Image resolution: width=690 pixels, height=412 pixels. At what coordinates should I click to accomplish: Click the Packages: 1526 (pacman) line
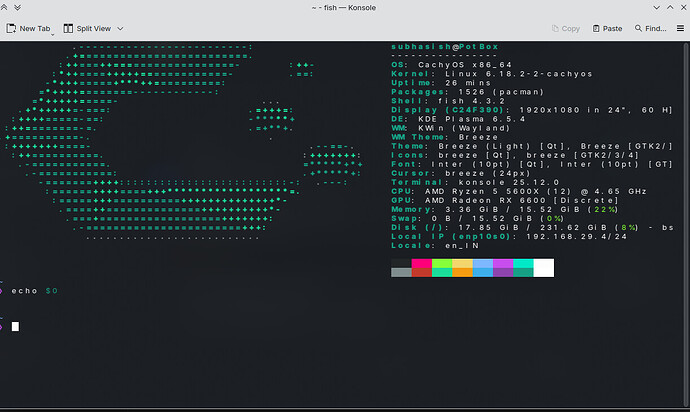(x=468, y=92)
